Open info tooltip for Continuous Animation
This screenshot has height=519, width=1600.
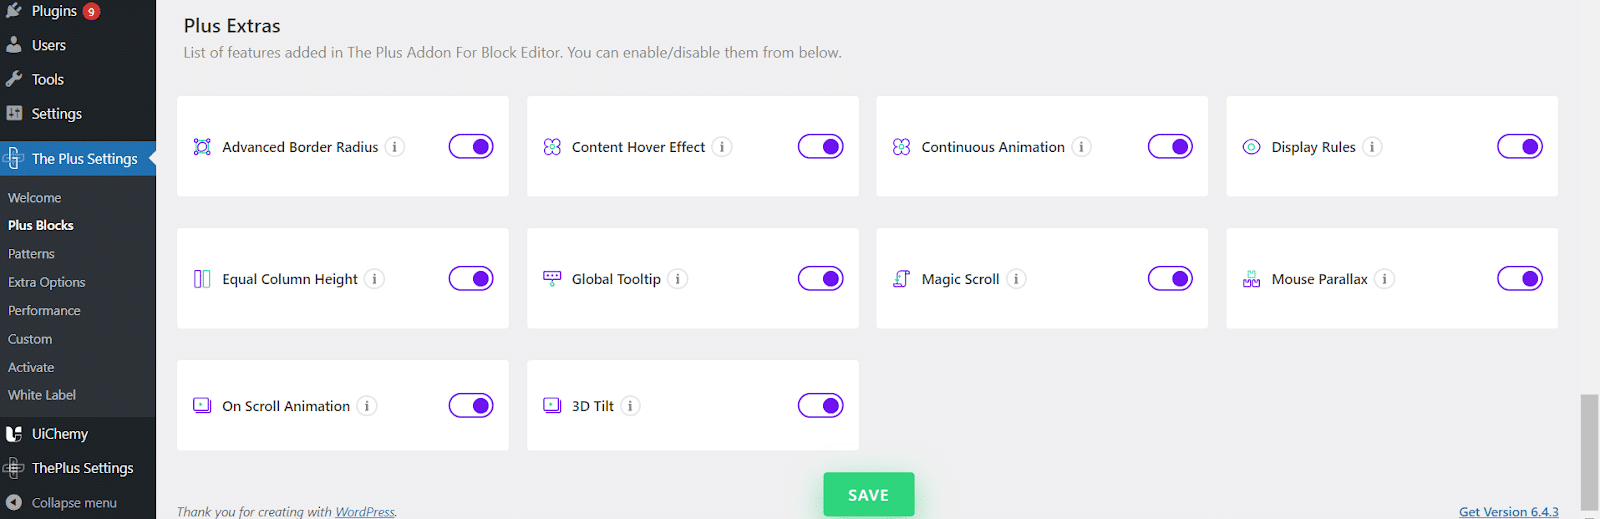(1081, 147)
